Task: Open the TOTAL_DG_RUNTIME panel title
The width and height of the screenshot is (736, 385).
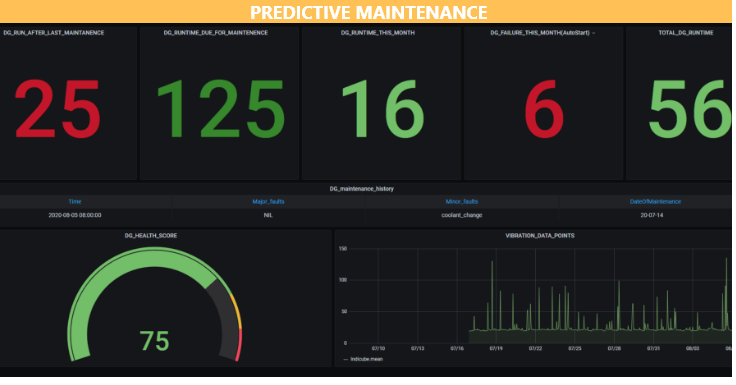Action: (x=685, y=33)
